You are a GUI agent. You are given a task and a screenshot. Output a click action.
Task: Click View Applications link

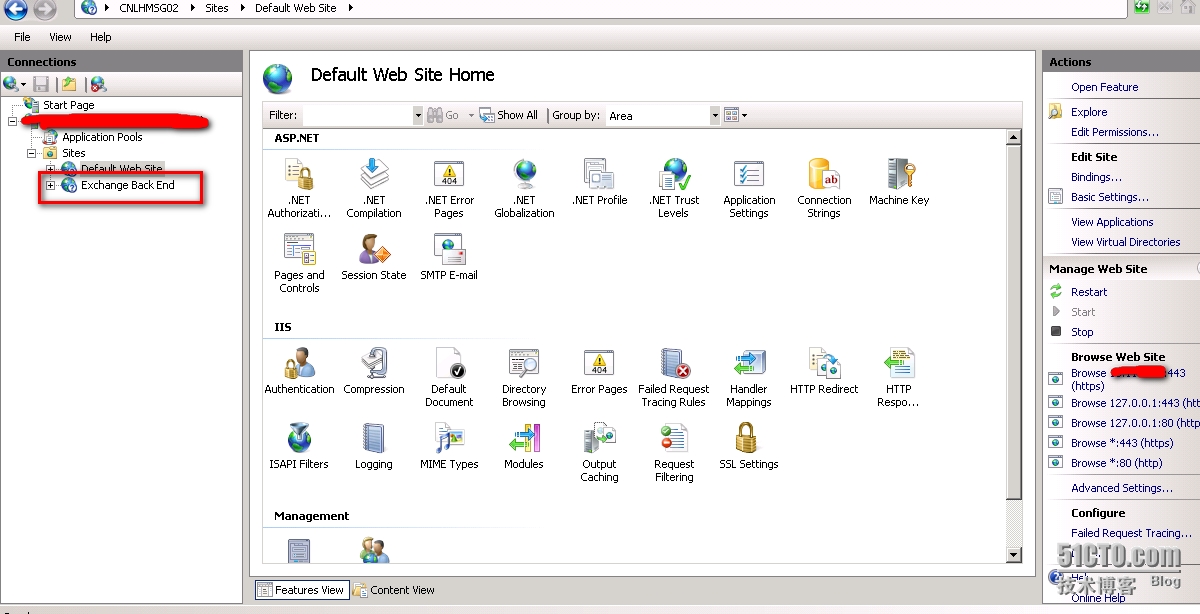[1112, 222]
